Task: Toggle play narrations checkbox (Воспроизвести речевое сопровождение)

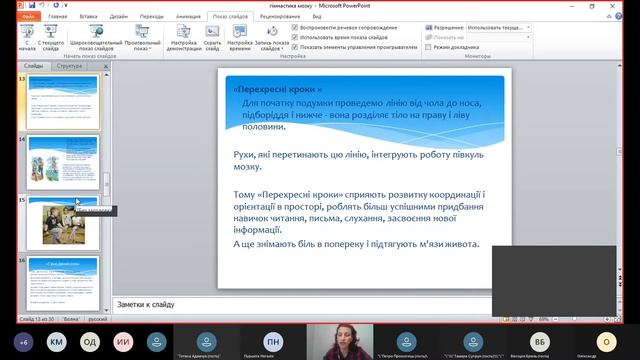Action: point(295,27)
